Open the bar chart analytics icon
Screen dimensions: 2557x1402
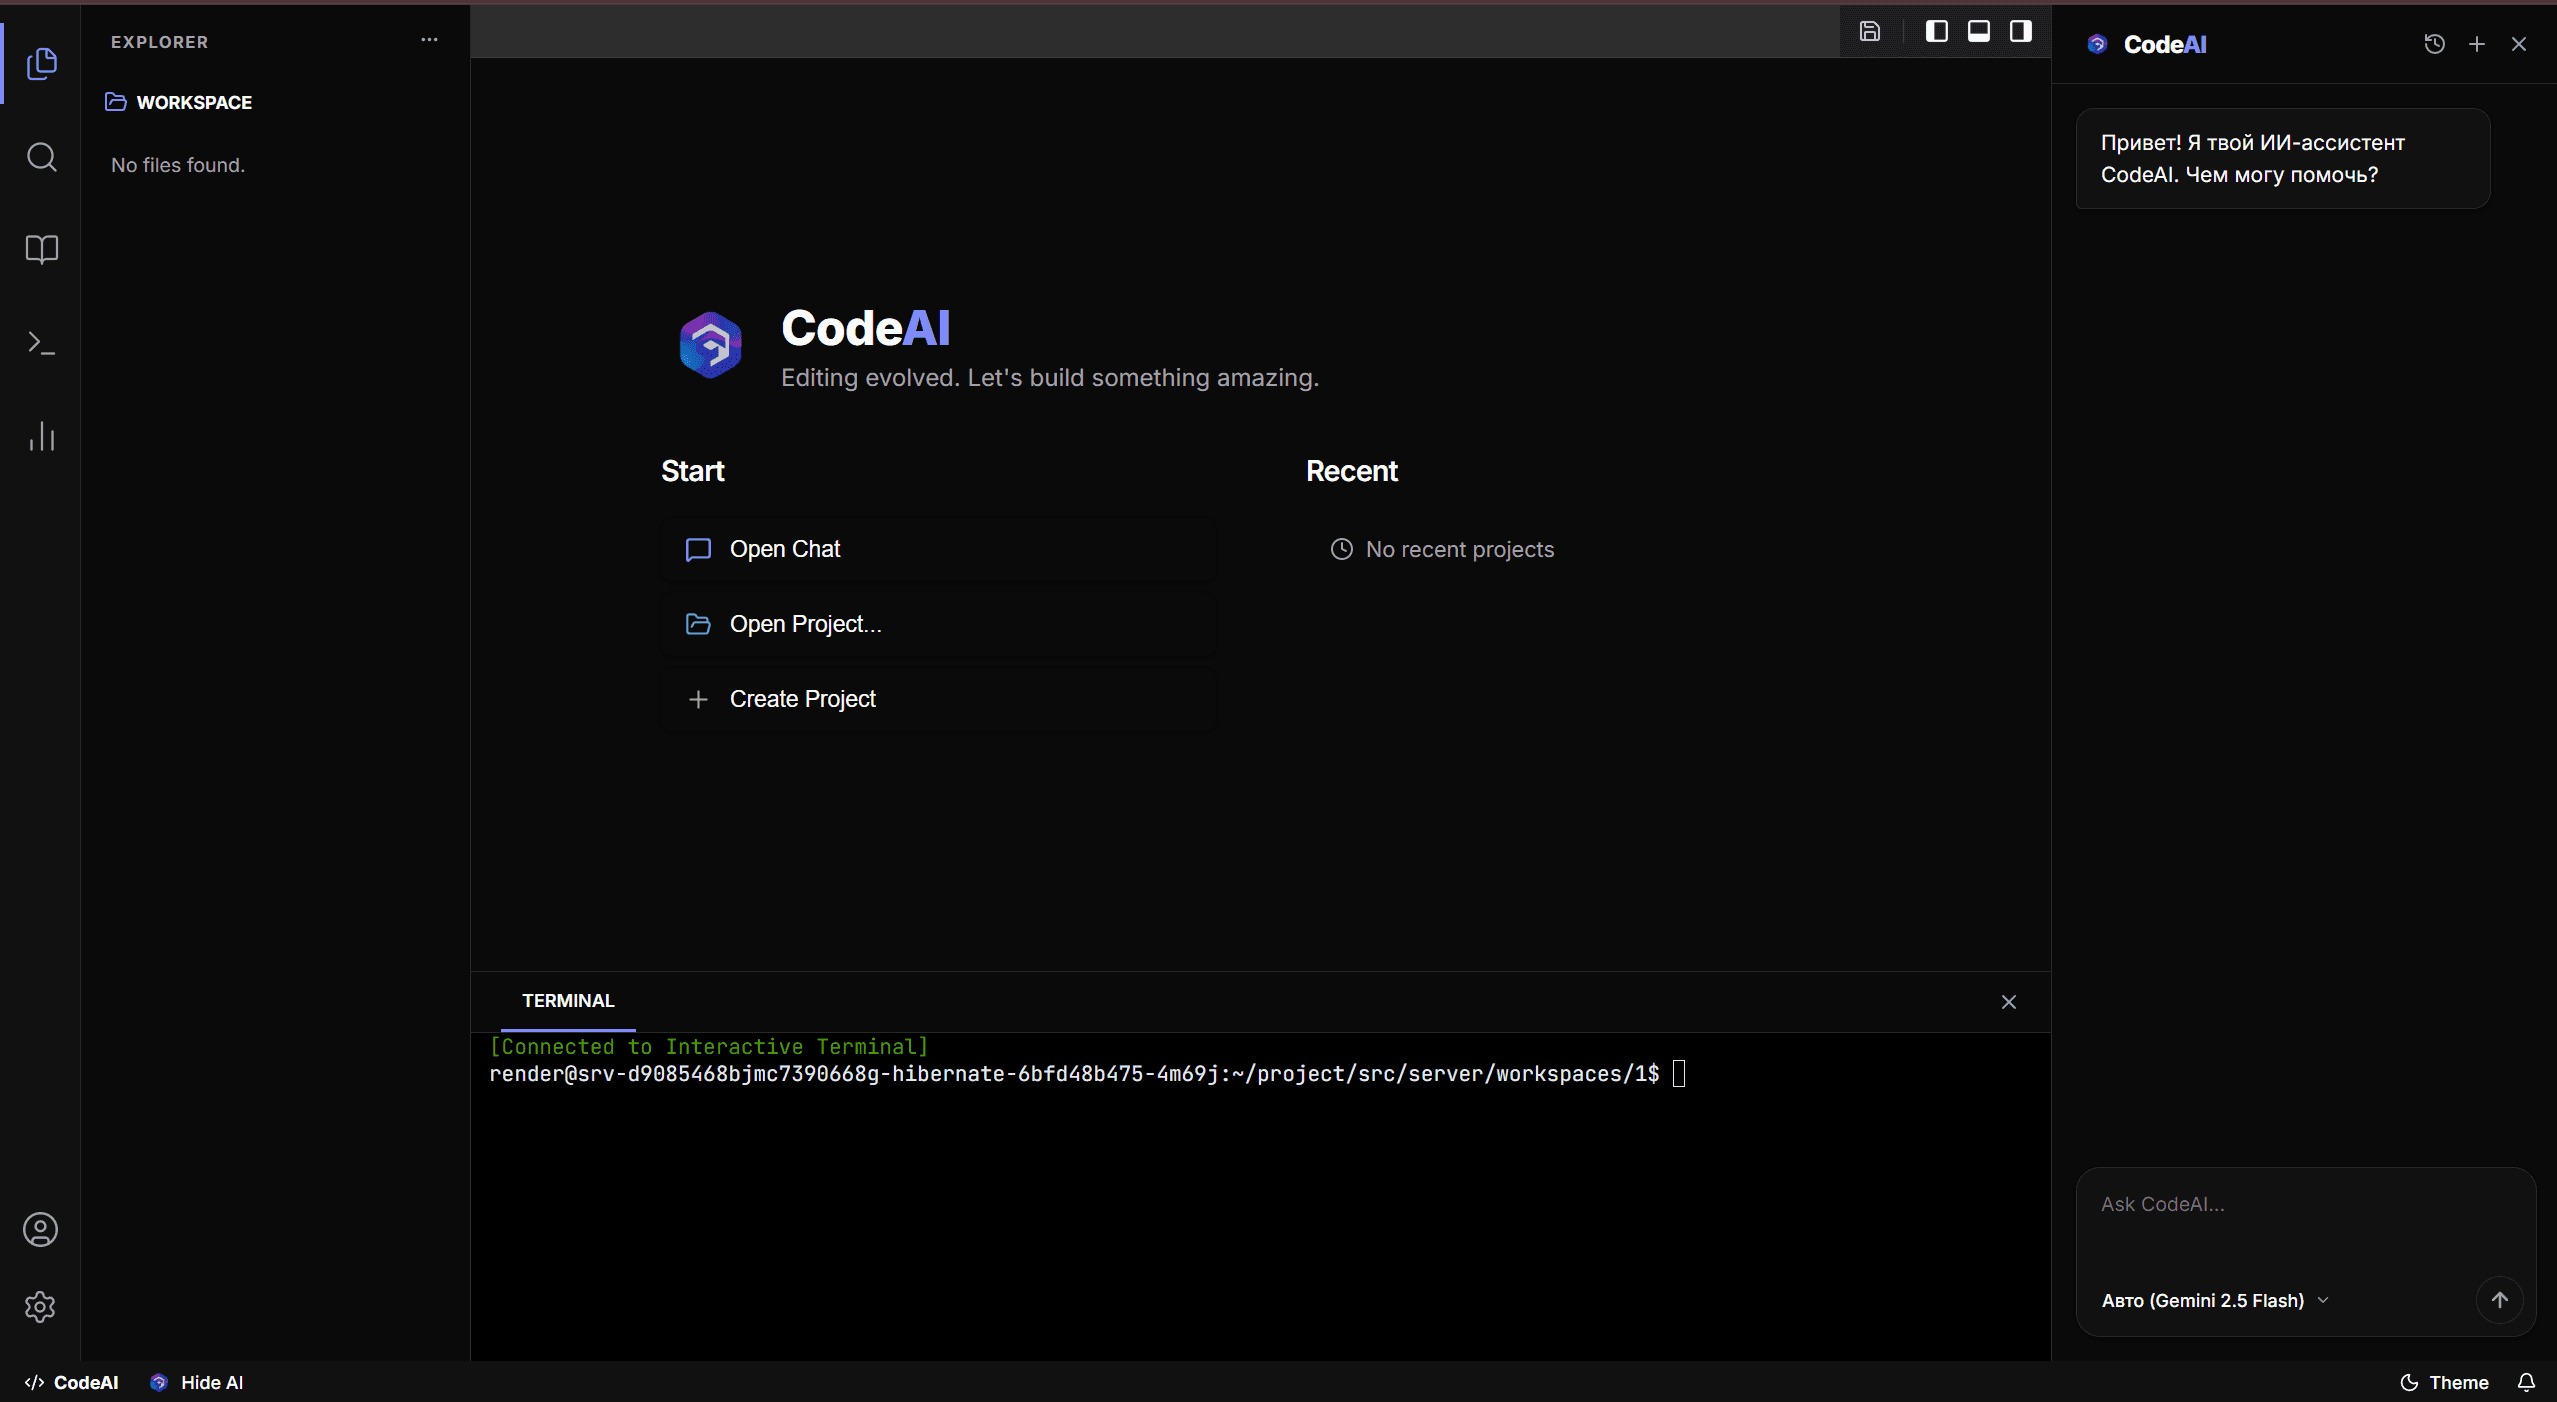[x=41, y=437]
